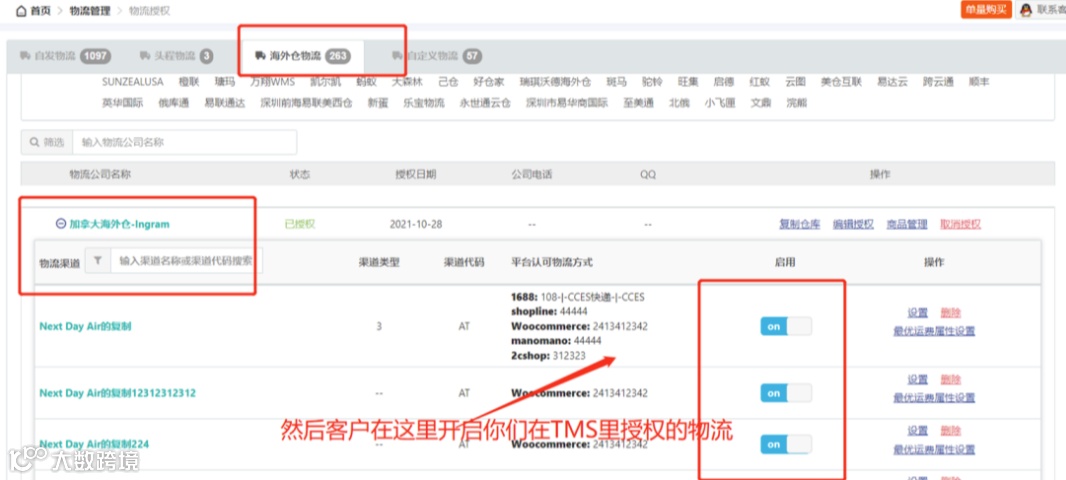Choose the 美仓互联 provider
Screen dimensions: 1066x480
(x=841, y=82)
